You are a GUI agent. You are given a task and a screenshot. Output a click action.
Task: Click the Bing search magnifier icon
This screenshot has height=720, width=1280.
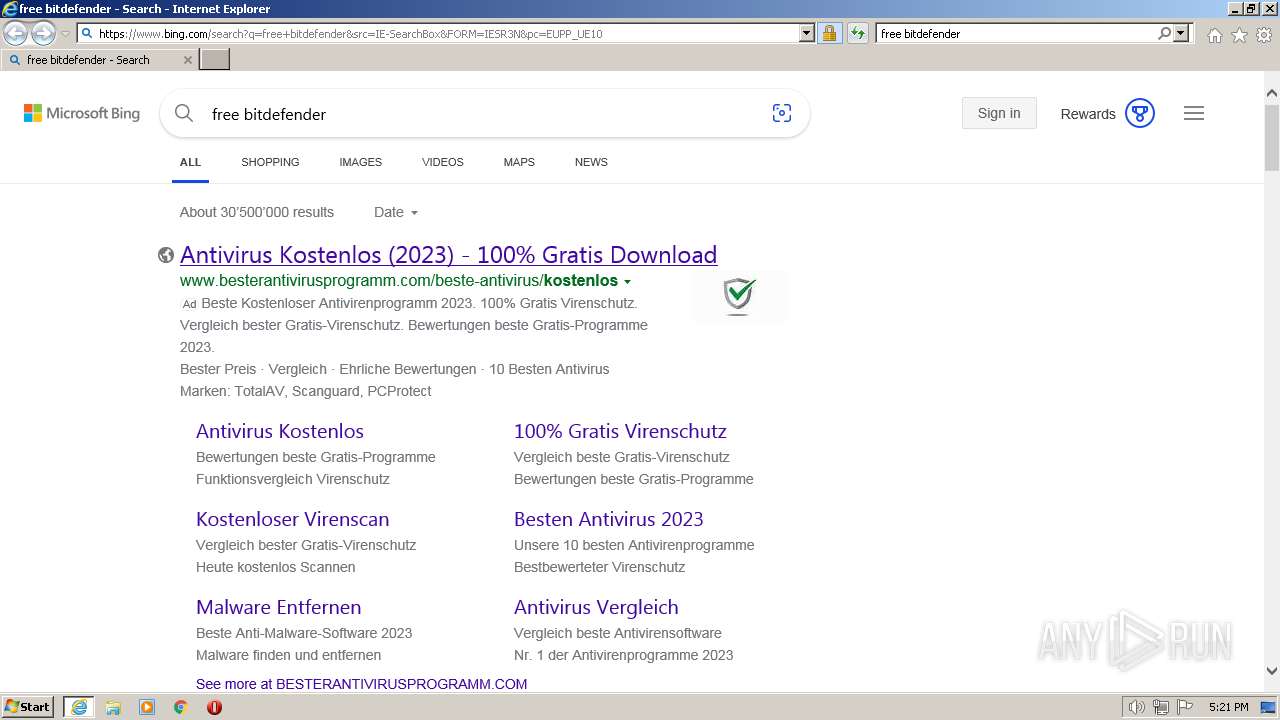[184, 113]
